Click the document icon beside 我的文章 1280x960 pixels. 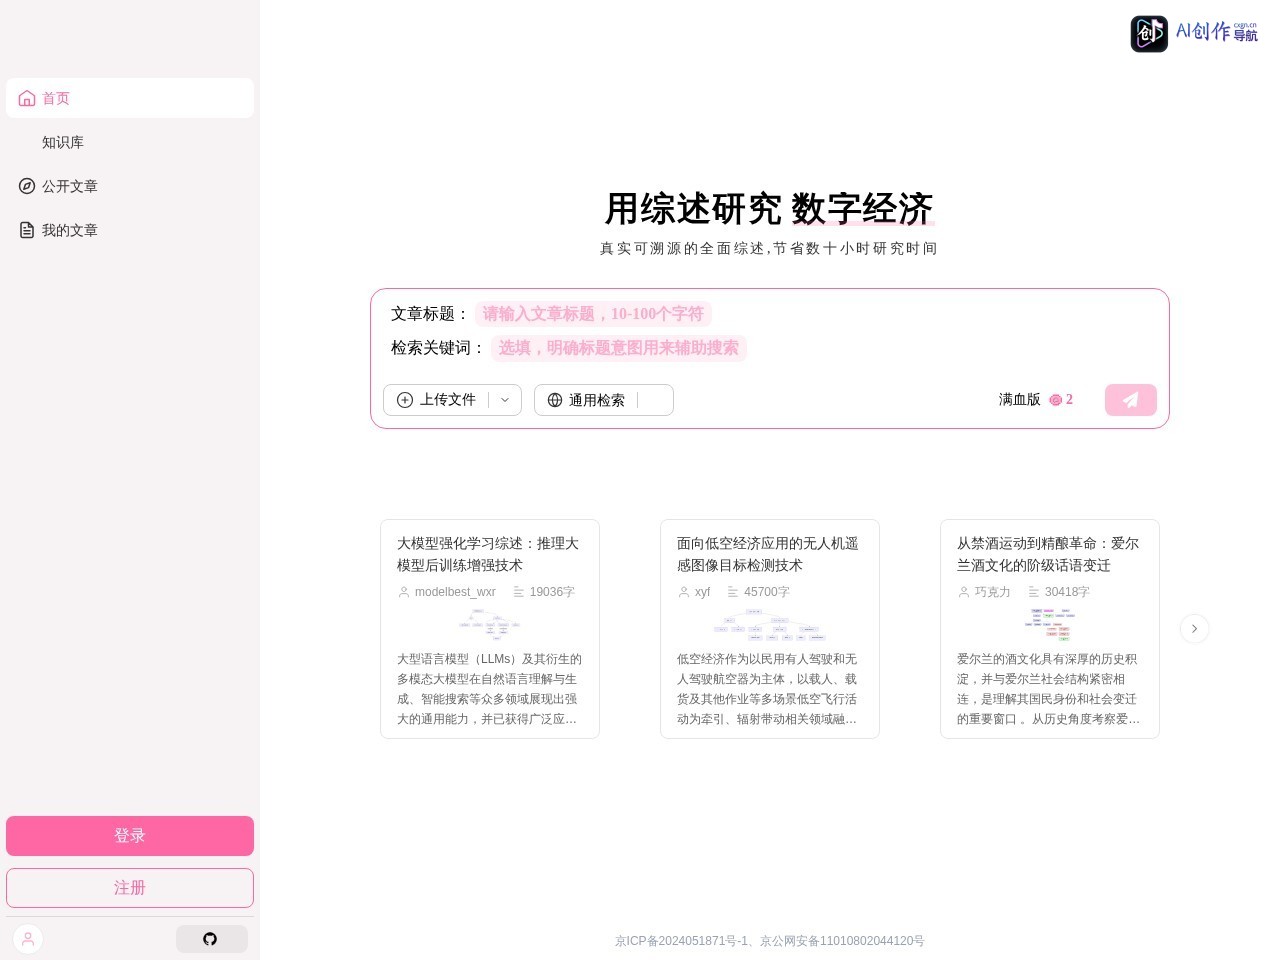tap(27, 230)
